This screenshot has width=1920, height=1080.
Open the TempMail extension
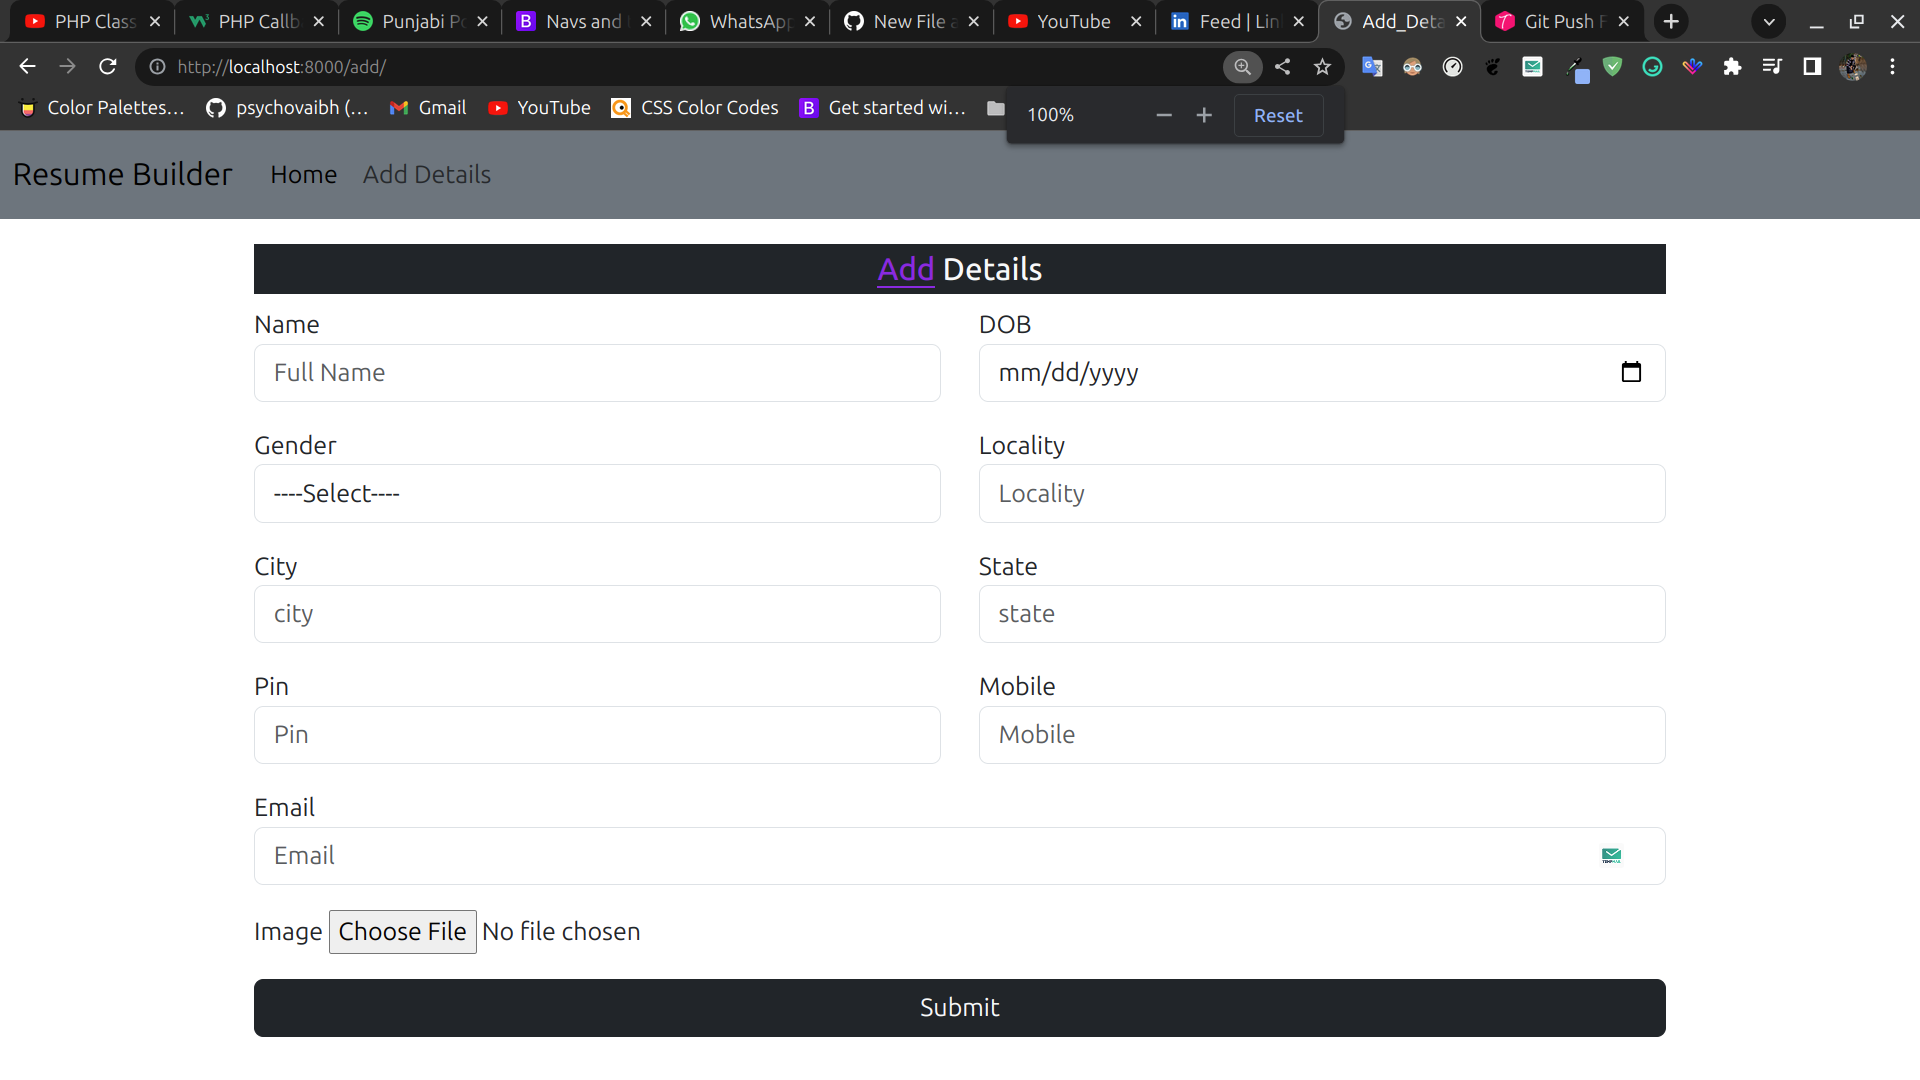click(x=1533, y=67)
